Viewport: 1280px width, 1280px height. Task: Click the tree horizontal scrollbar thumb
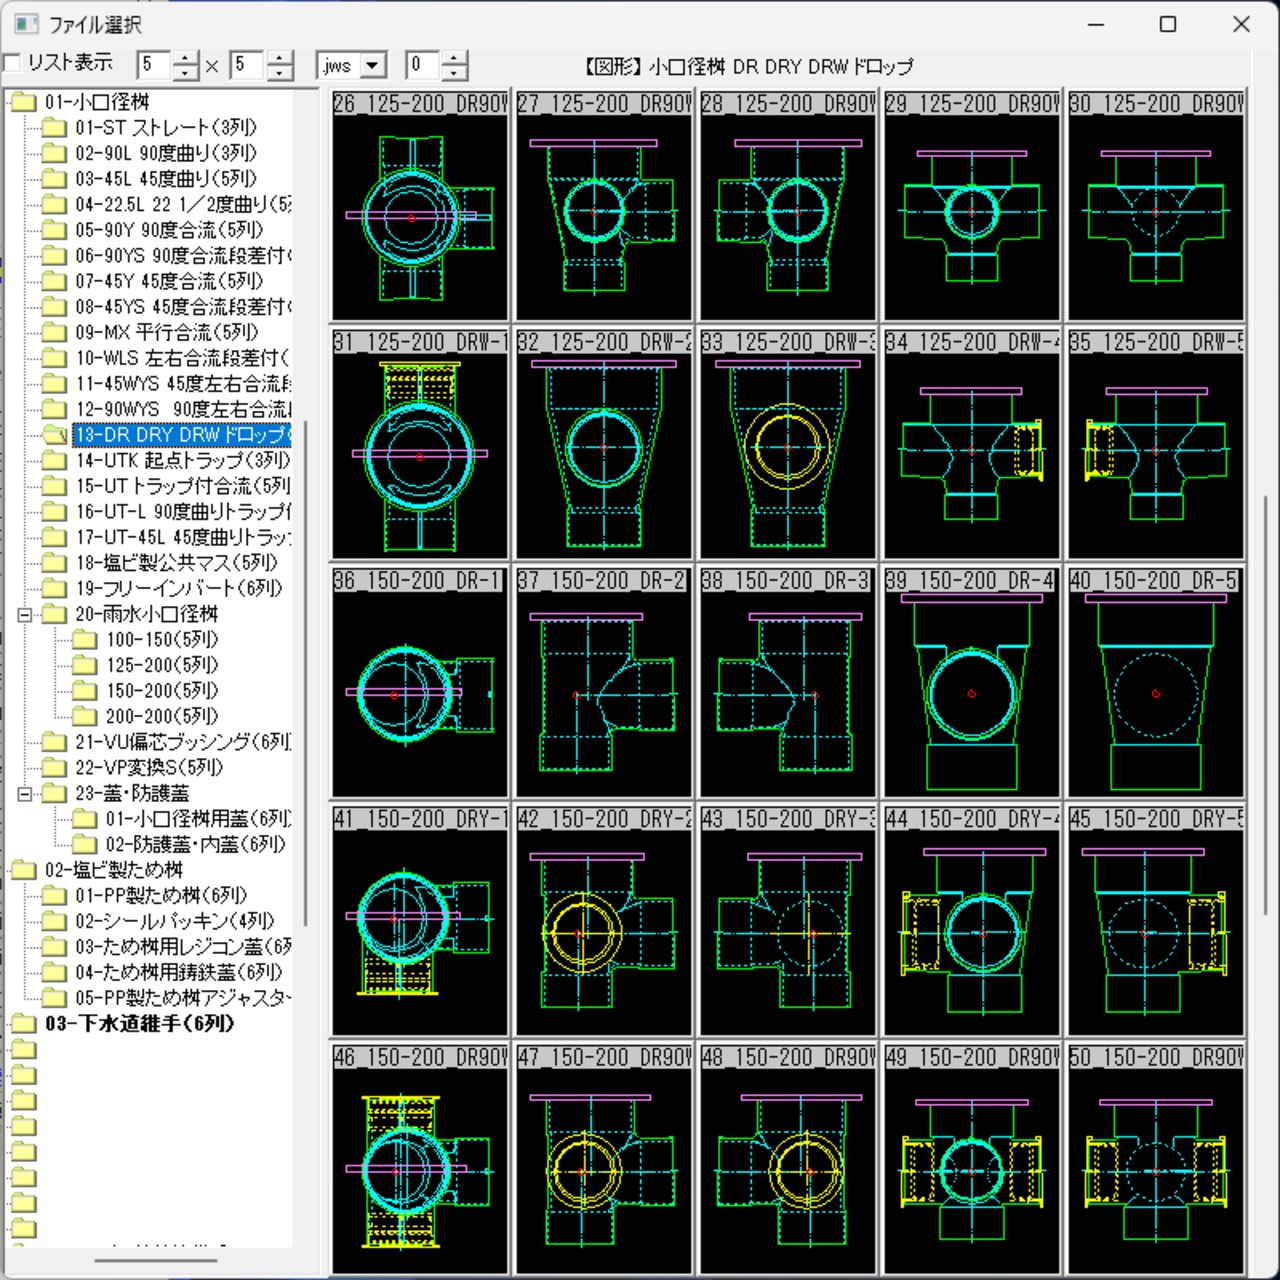tap(156, 1260)
